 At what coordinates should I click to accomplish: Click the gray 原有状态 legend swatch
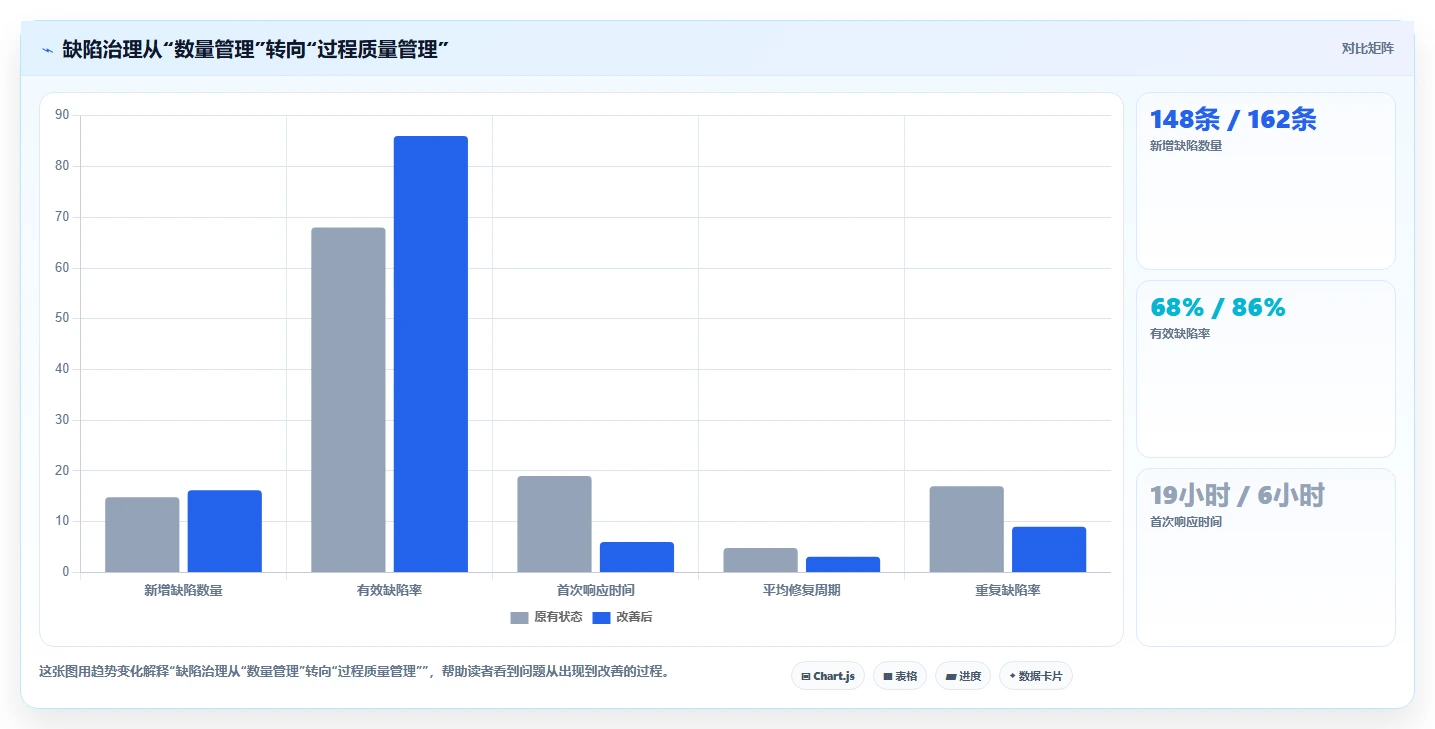(x=519, y=618)
